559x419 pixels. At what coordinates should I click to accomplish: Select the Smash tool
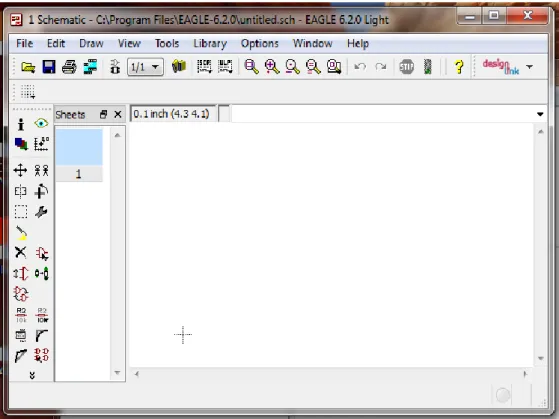click(x=21, y=336)
